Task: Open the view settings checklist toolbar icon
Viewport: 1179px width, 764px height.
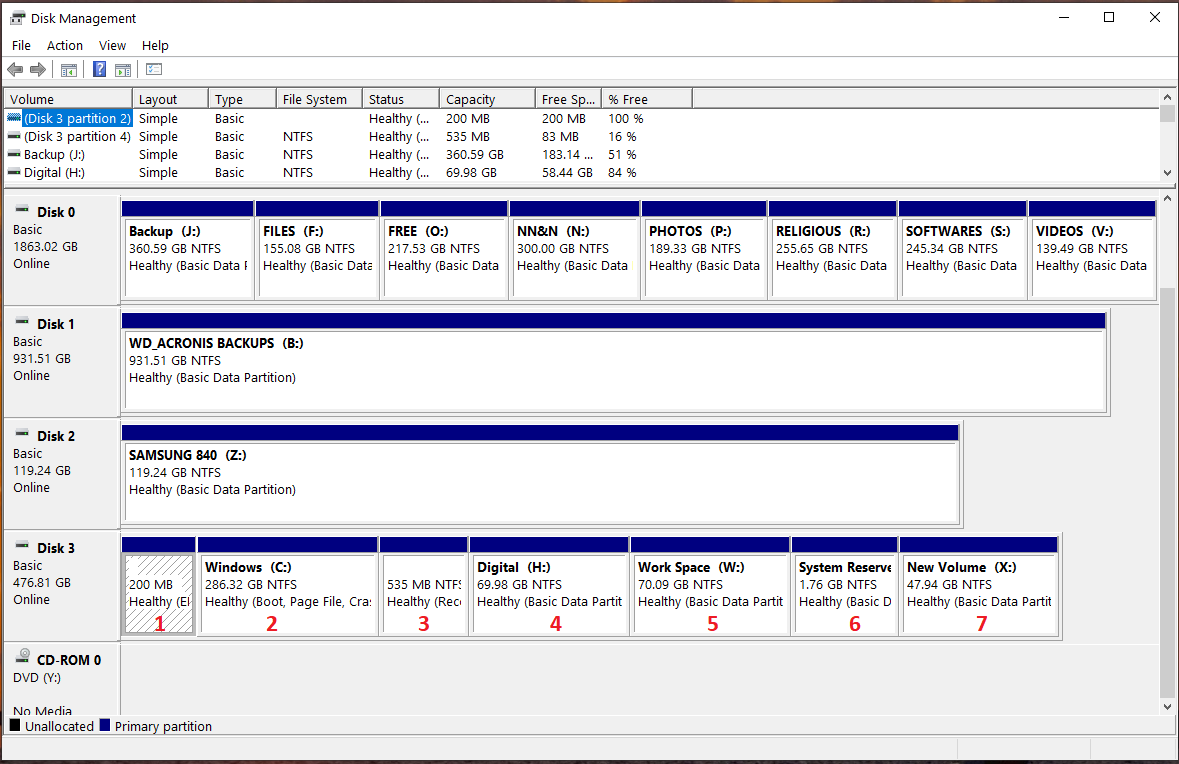Action: pos(154,69)
